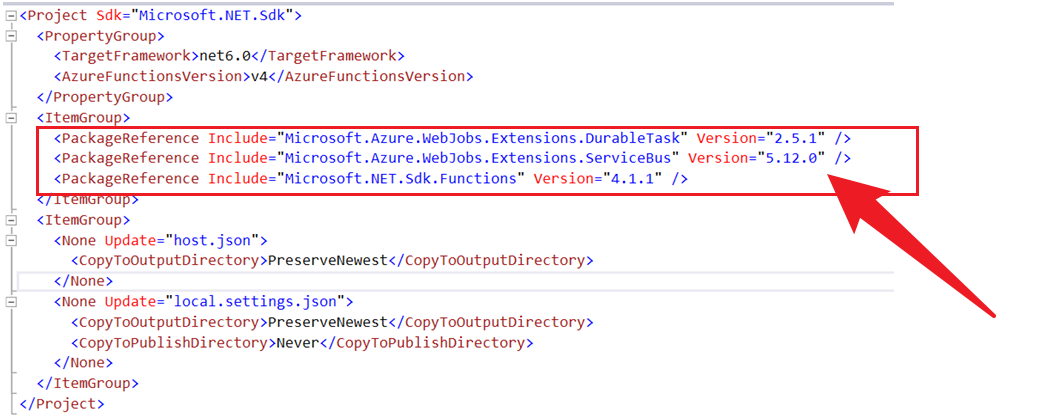Collapse the None local.settings.json element

tap(11, 301)
